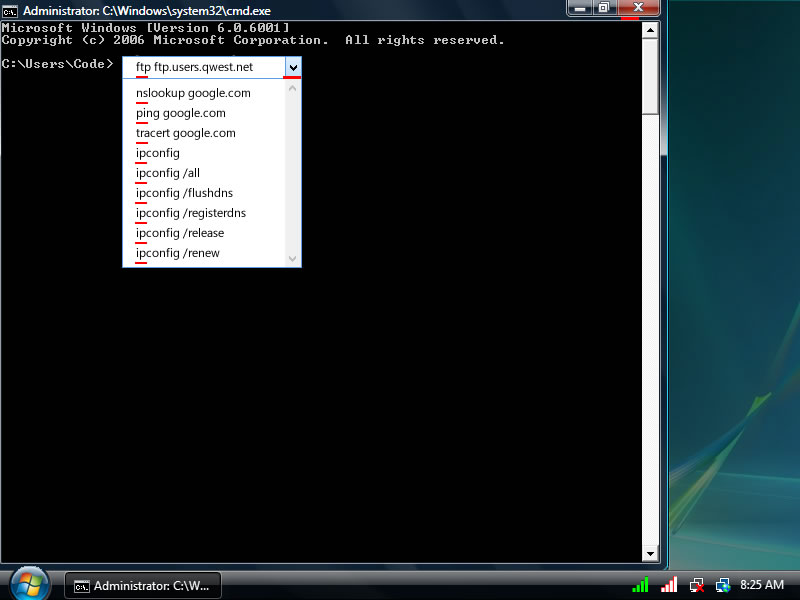This screenshot has height=600, width=800.
Task: Select 'ipconfig /renew' in the list
Action: click(178, 253)
